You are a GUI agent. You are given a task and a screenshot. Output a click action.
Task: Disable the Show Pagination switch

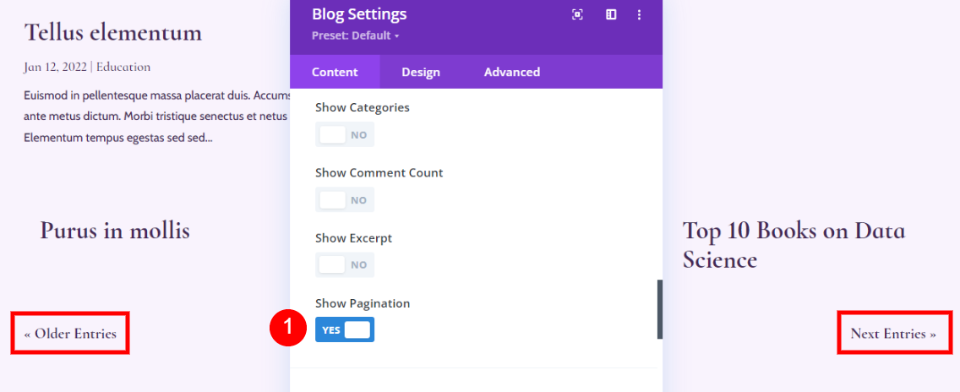click(x=345, y=330)
